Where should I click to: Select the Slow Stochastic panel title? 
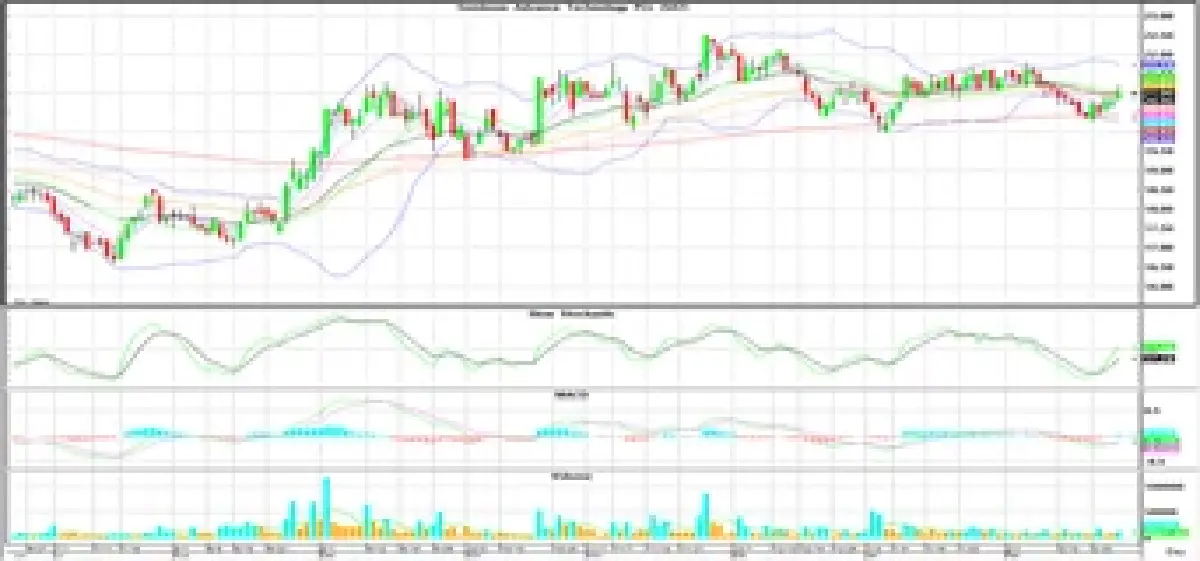coord(573,314)
